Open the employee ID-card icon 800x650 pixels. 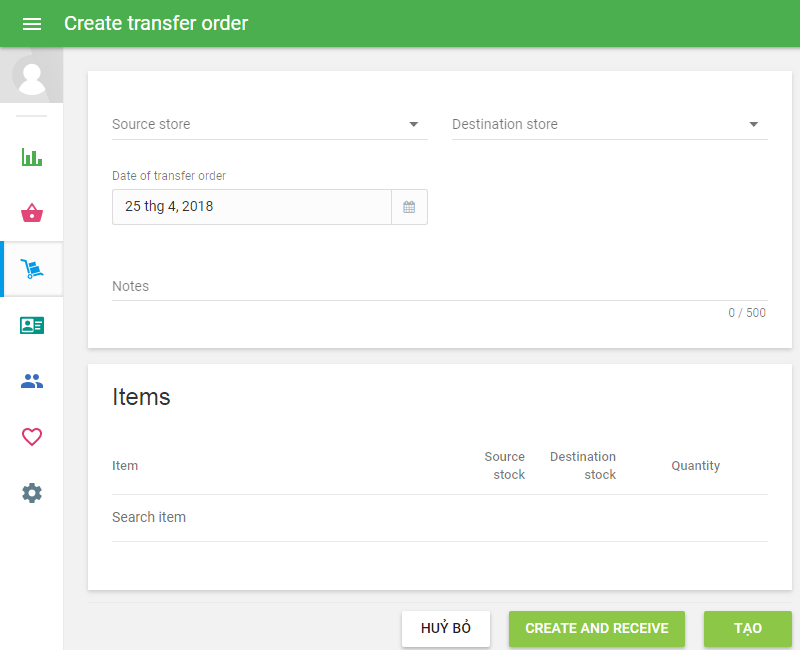(x=31, y=325)
